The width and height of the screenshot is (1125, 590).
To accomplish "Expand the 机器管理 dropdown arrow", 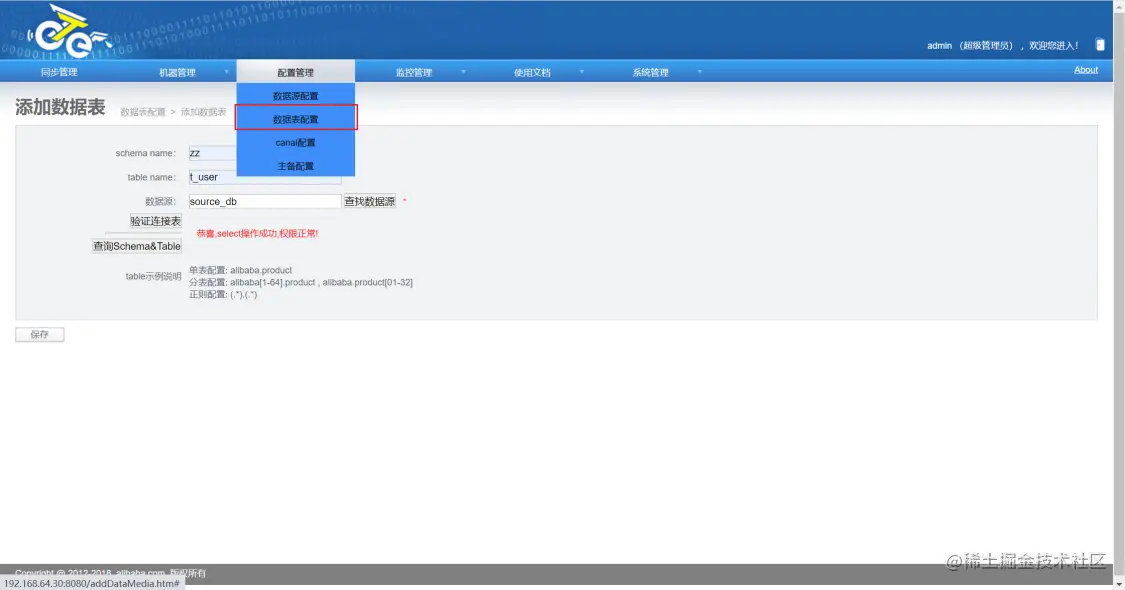I will (x=227, y=71).
